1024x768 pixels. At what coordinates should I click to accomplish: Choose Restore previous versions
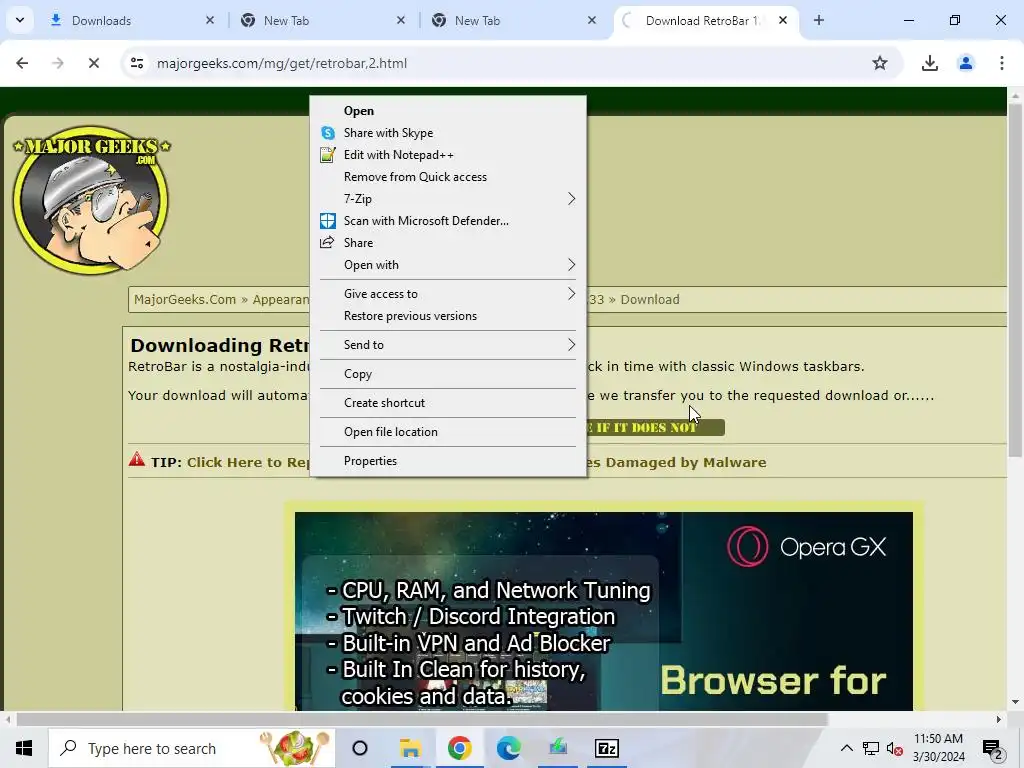click(x=448, y=316)
